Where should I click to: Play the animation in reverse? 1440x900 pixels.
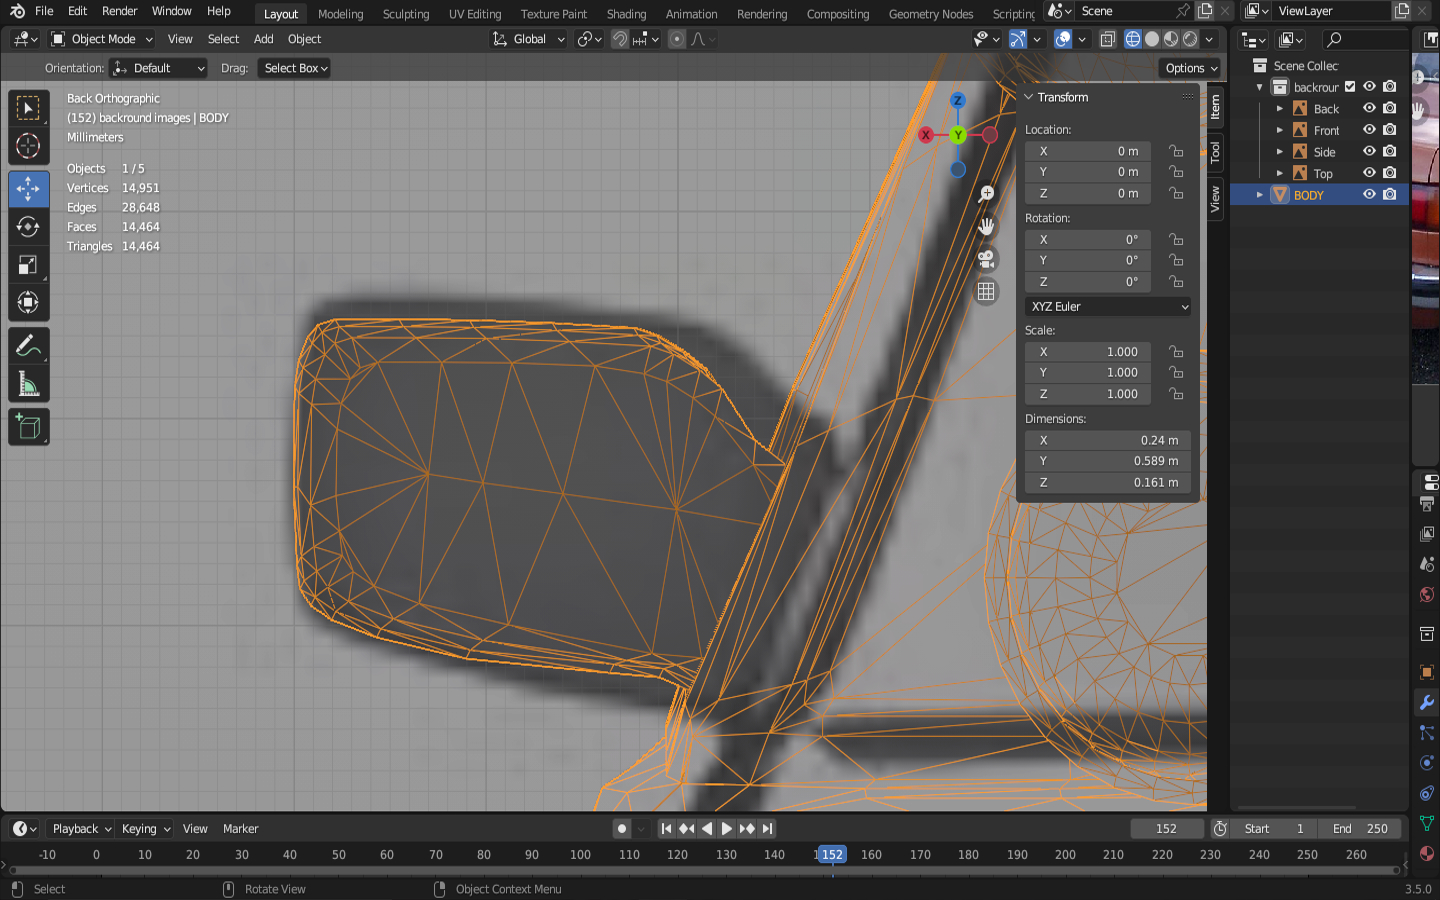coord(707,829)
